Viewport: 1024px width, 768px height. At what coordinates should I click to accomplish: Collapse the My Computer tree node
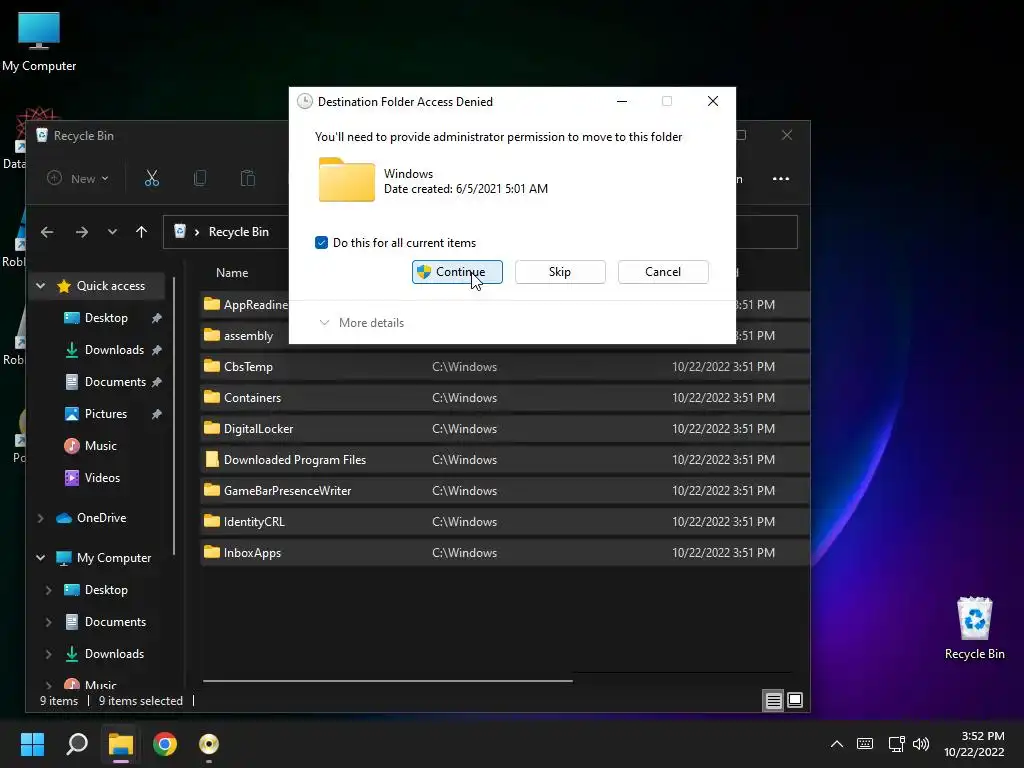tap(40, 558)
